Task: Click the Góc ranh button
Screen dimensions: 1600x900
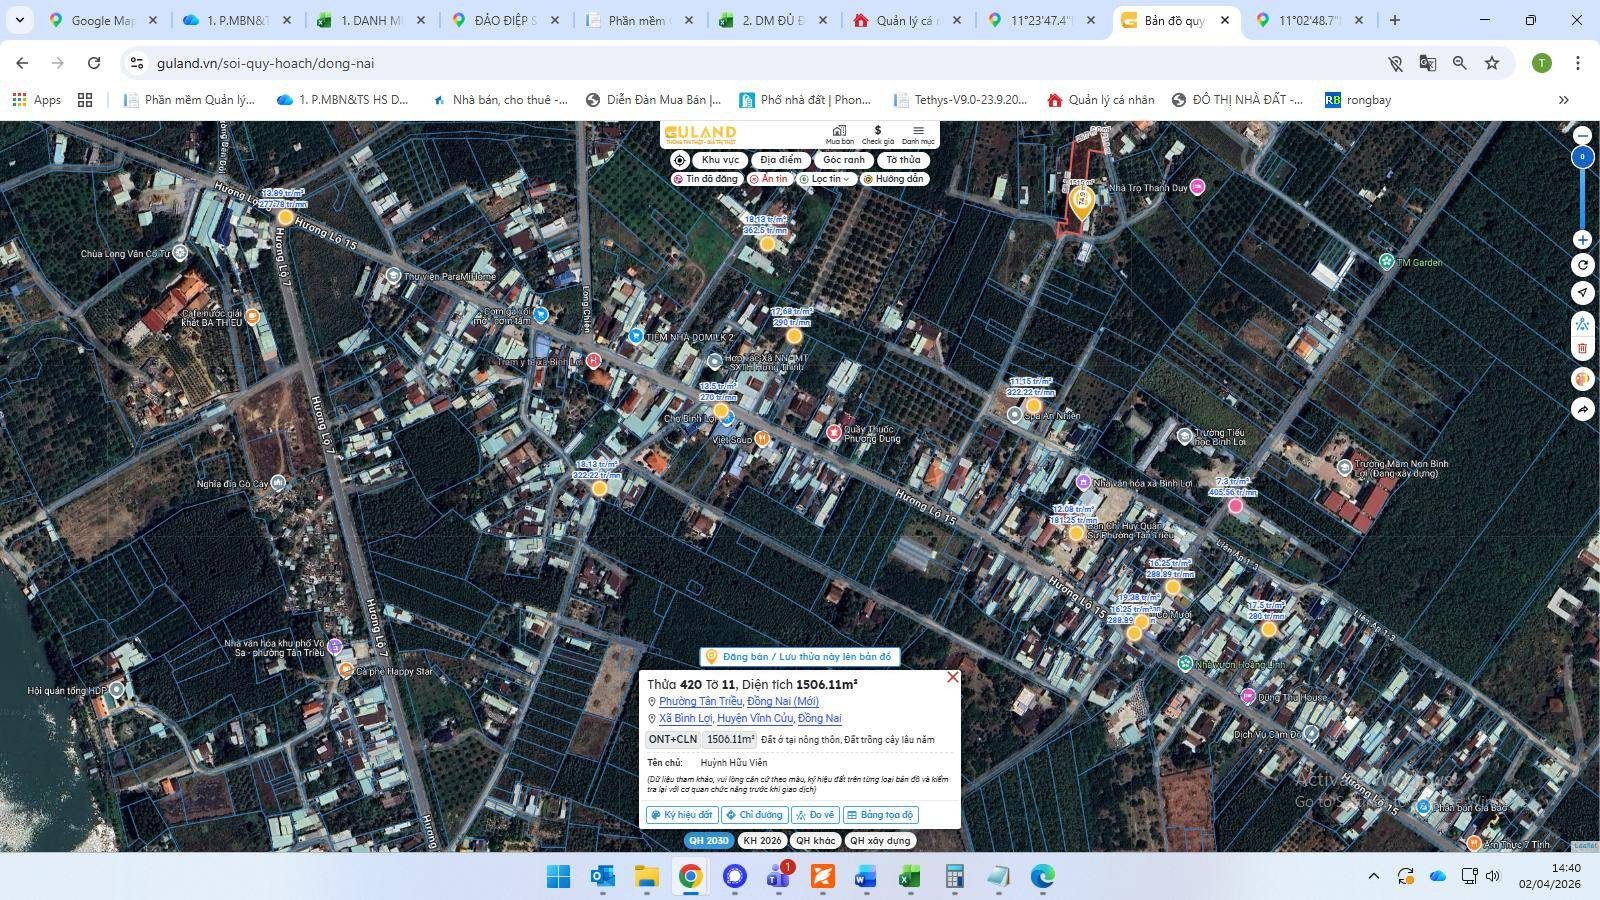Action: [x=844, y=160]
